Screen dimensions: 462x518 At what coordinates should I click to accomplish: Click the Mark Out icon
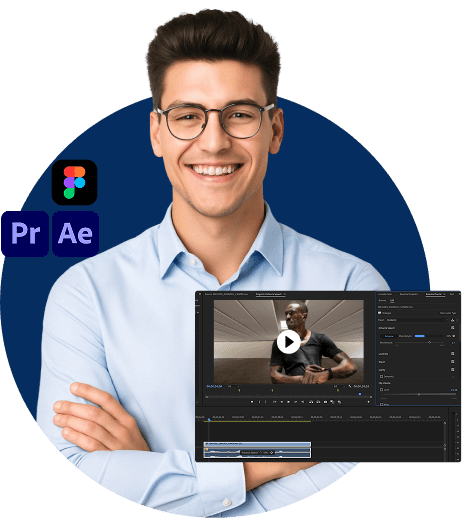coord(265,402)
